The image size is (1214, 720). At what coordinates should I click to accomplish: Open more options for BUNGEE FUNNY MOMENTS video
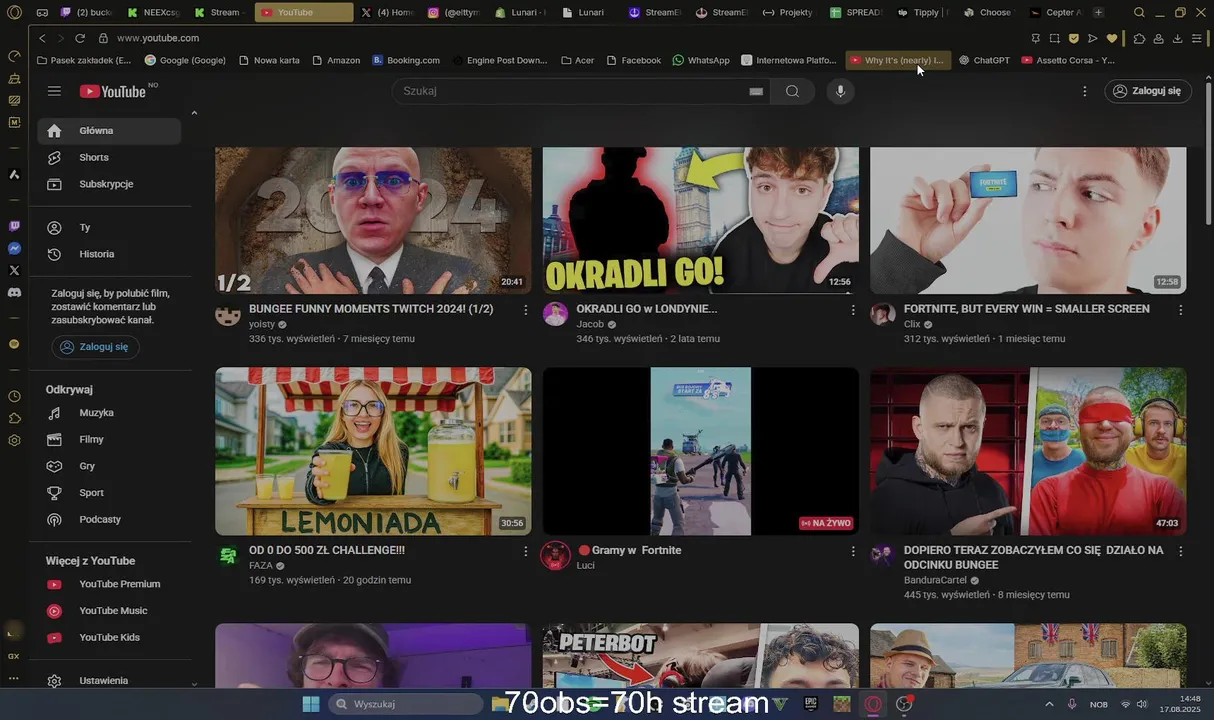pos(526,310)
